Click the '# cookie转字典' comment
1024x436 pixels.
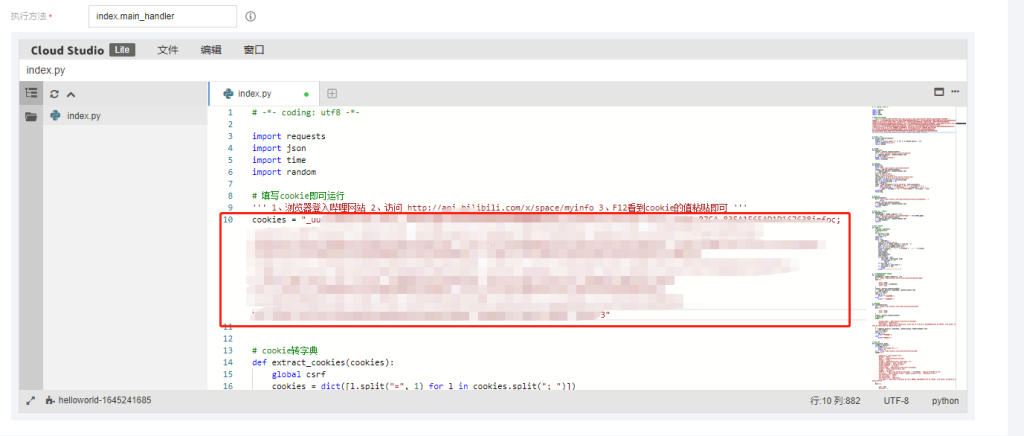[283, 350]
